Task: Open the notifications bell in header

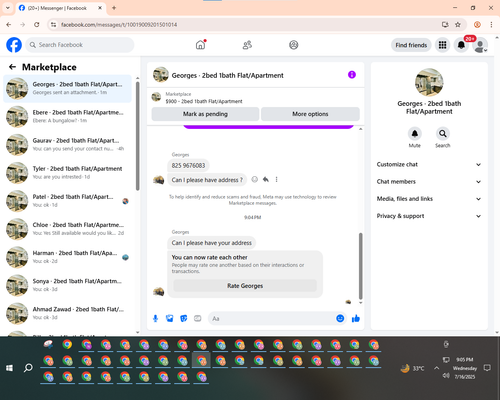Action: tap(461, 45)
